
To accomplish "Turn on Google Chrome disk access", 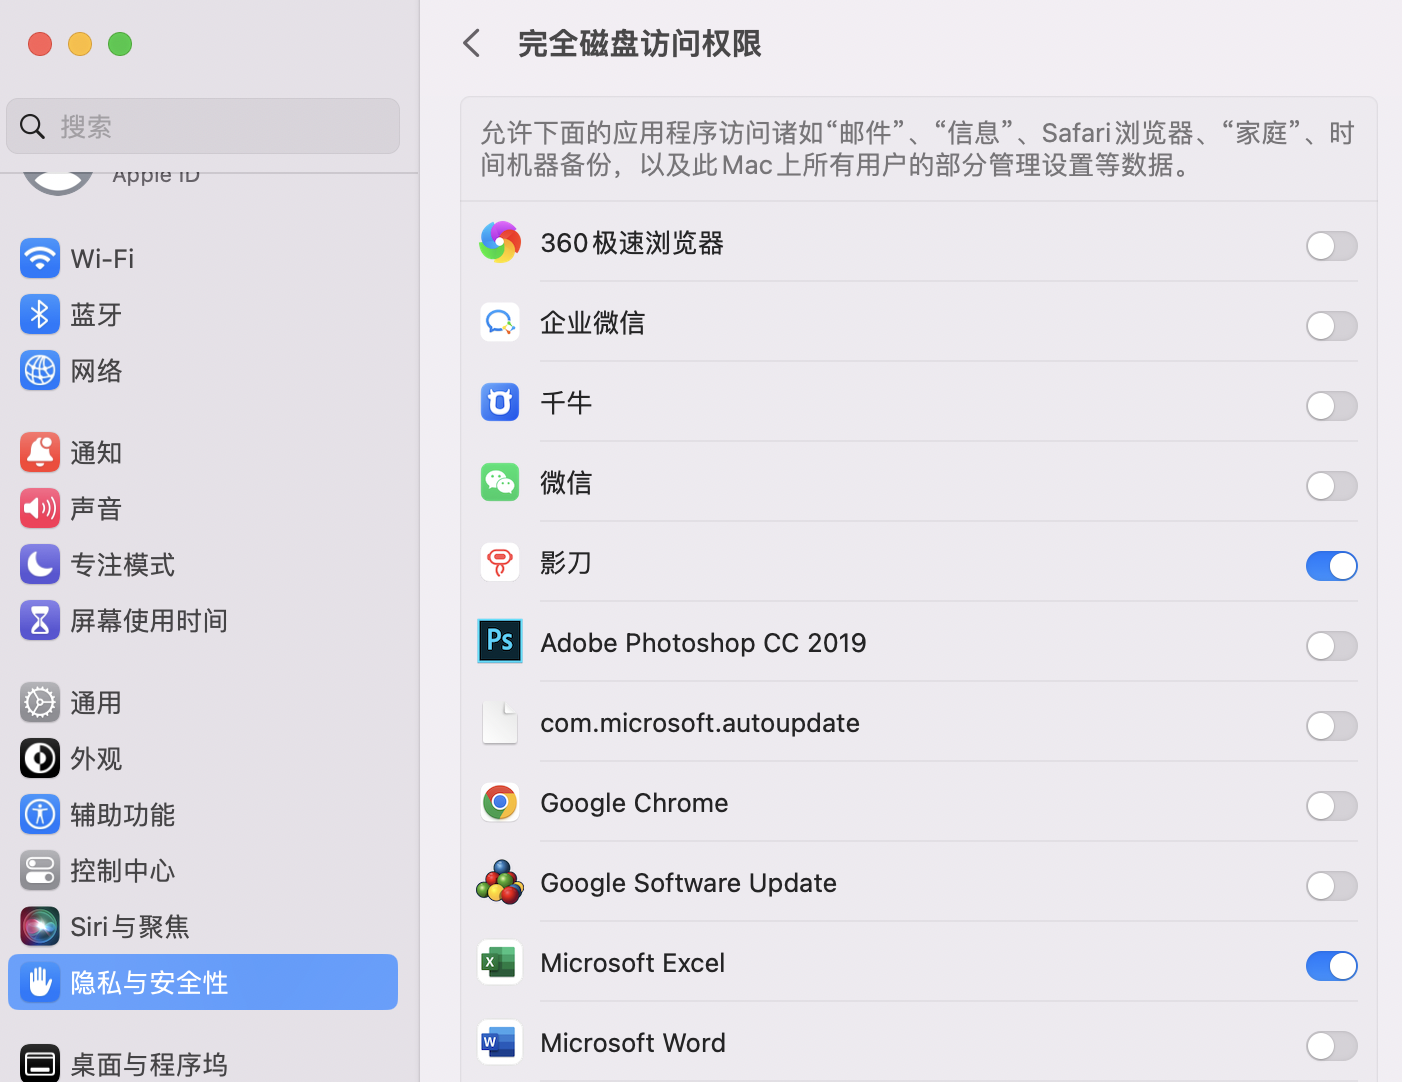I will (1332, 806).
